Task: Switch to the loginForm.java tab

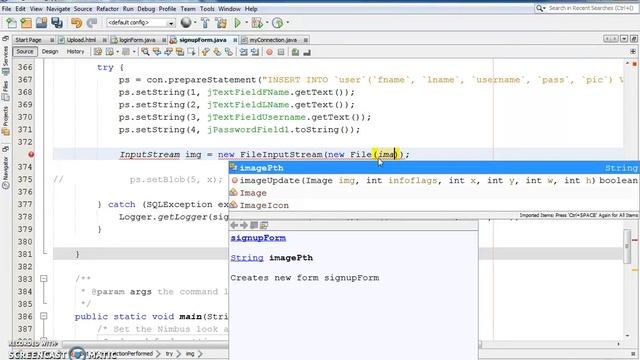Action: pos(137,40)
